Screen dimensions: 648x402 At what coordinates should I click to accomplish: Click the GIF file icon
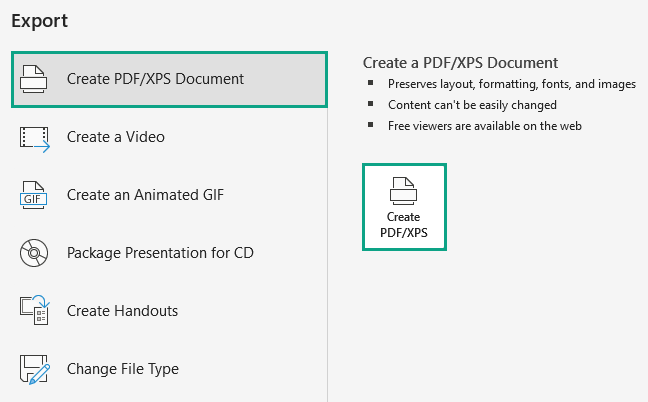point(33,195)
